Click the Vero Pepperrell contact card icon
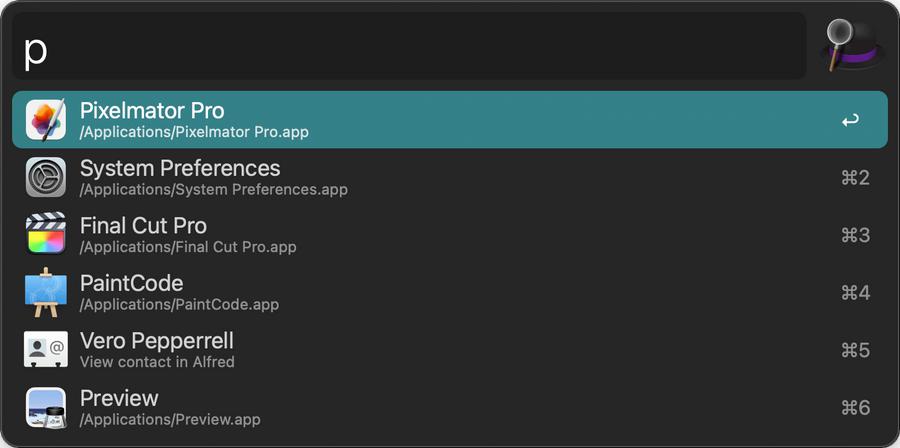900x448 pixels. [x=46, y=349]
